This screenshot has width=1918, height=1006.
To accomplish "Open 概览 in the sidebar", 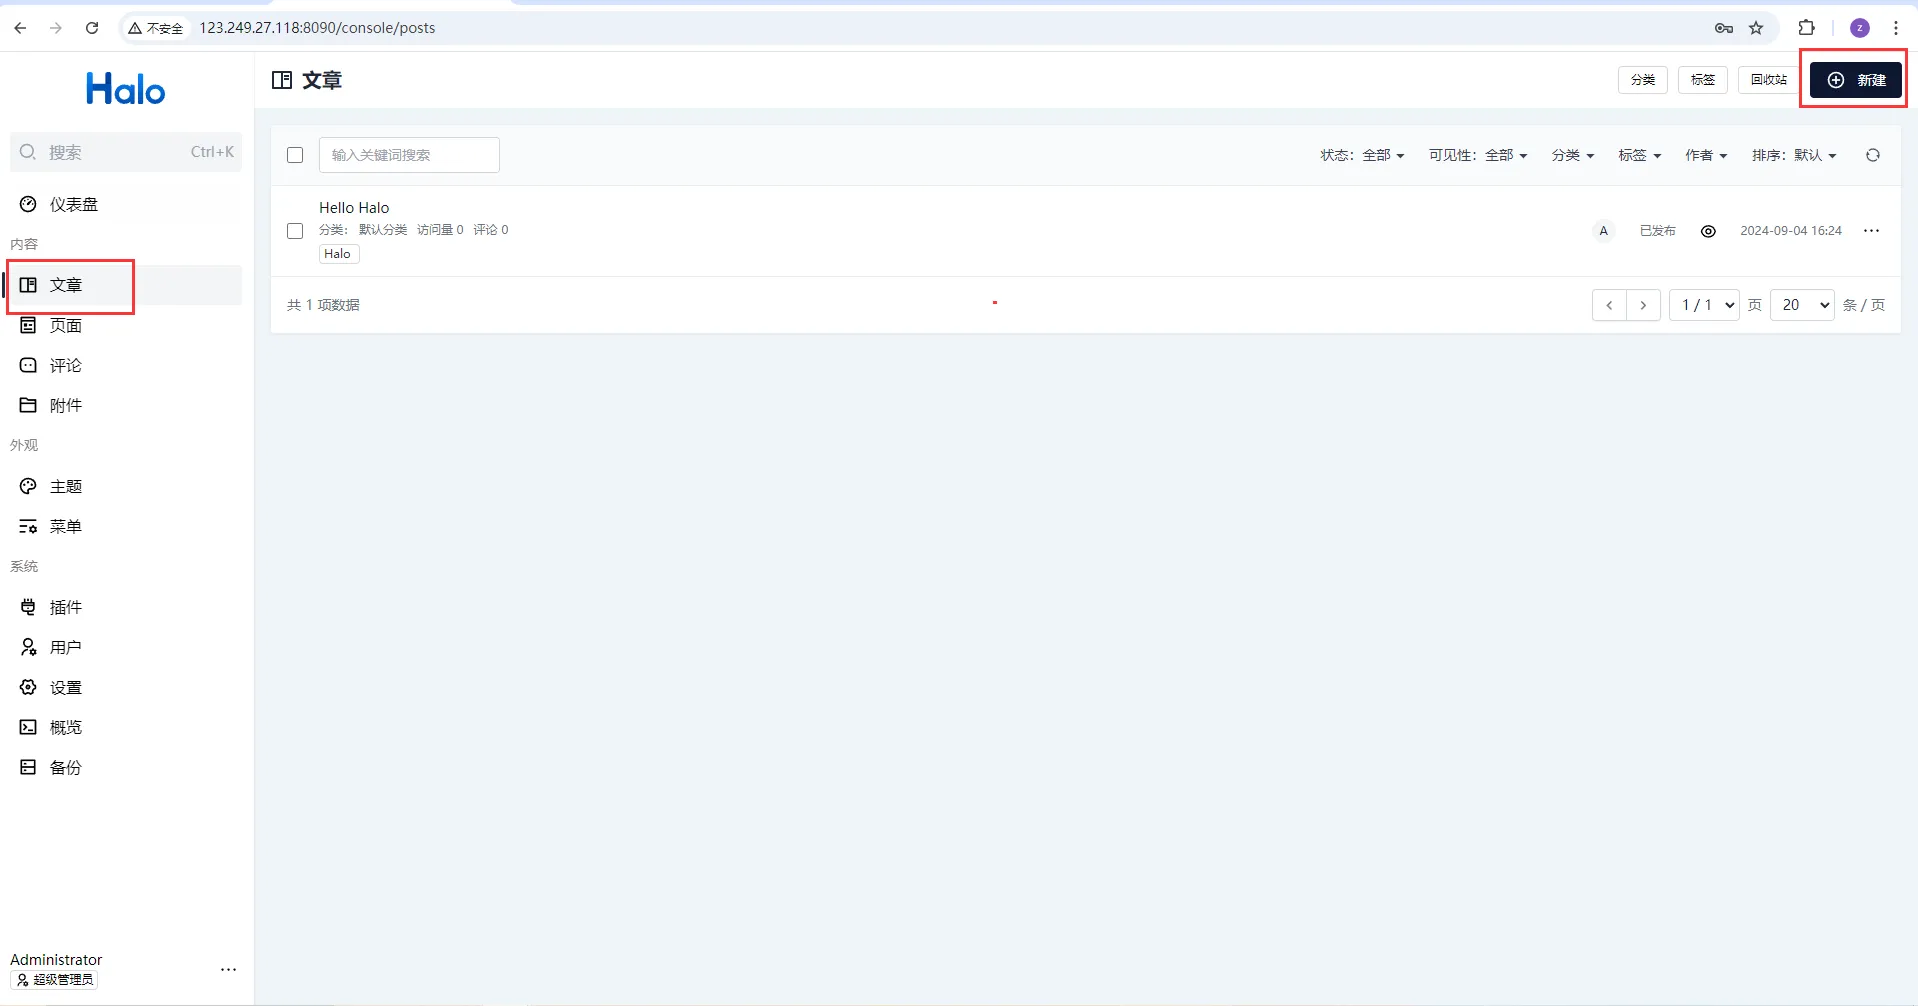I will [x=126, y=727].
